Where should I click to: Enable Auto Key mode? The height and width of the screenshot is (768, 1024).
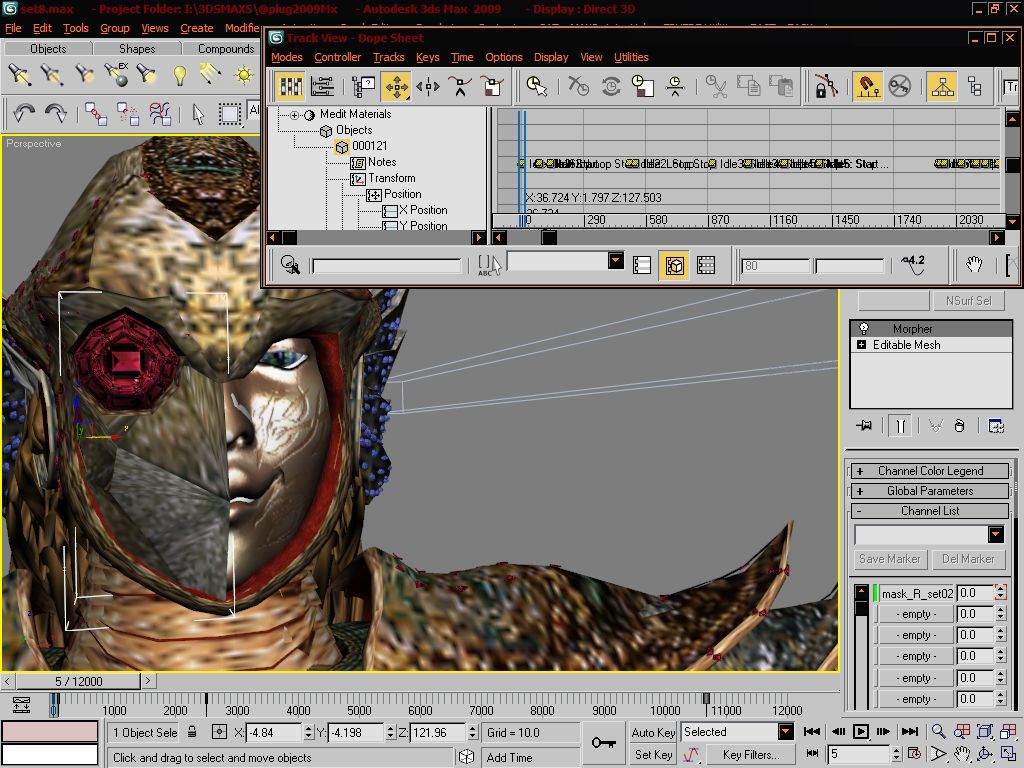pos(652,732)
